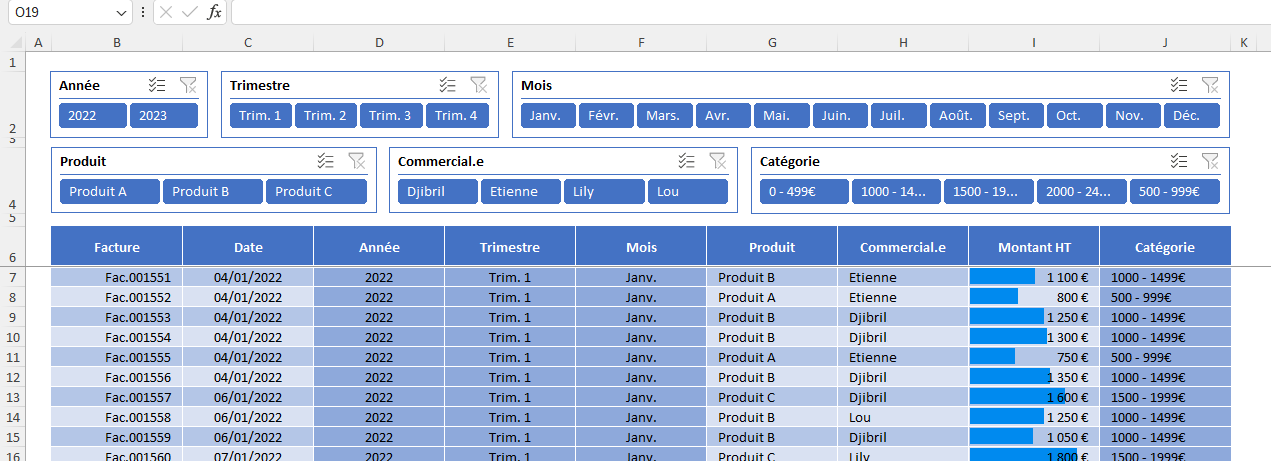Toggle multi-select in Catégorie slicer
The image size is (1271, 461).
pyautogui.click(x=1179, y=161)
